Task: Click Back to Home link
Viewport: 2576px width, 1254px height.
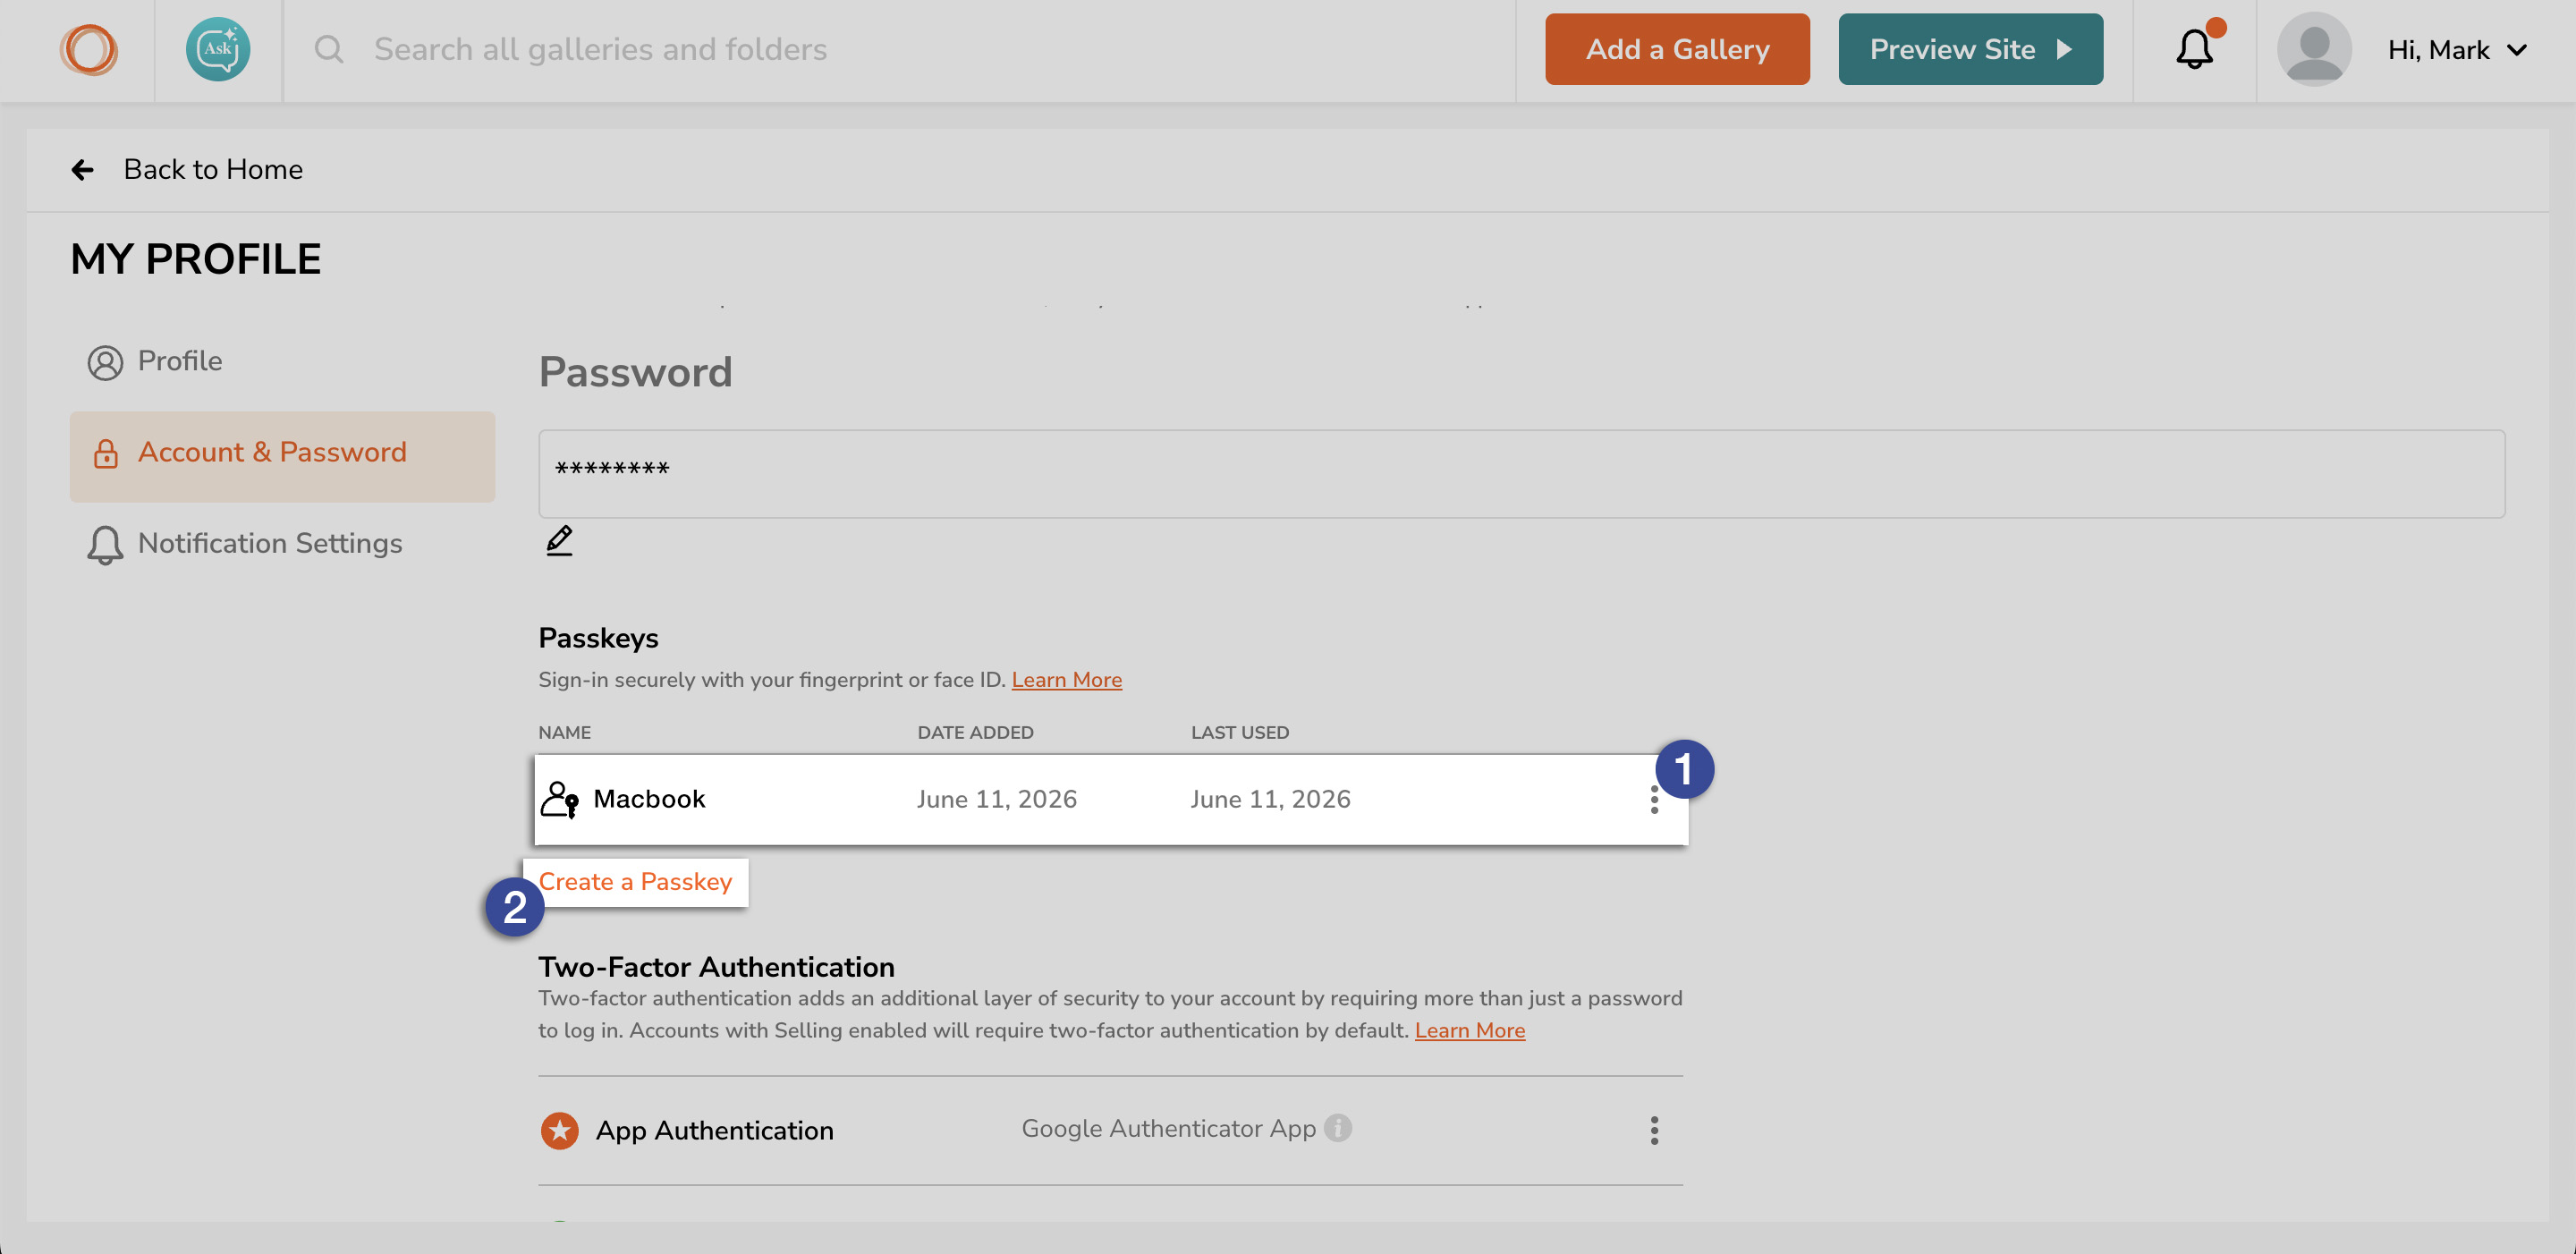Action: coord(213,170)
